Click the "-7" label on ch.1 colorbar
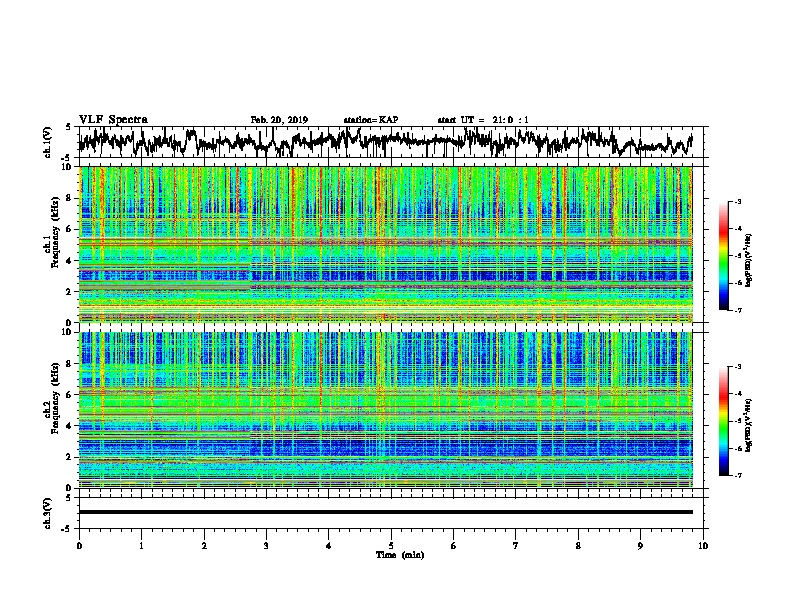 (737, 310)
